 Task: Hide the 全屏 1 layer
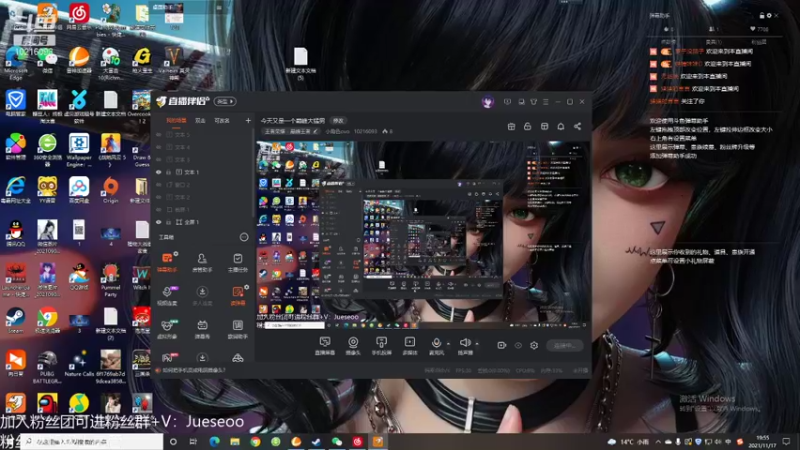(x=159, y=222)
